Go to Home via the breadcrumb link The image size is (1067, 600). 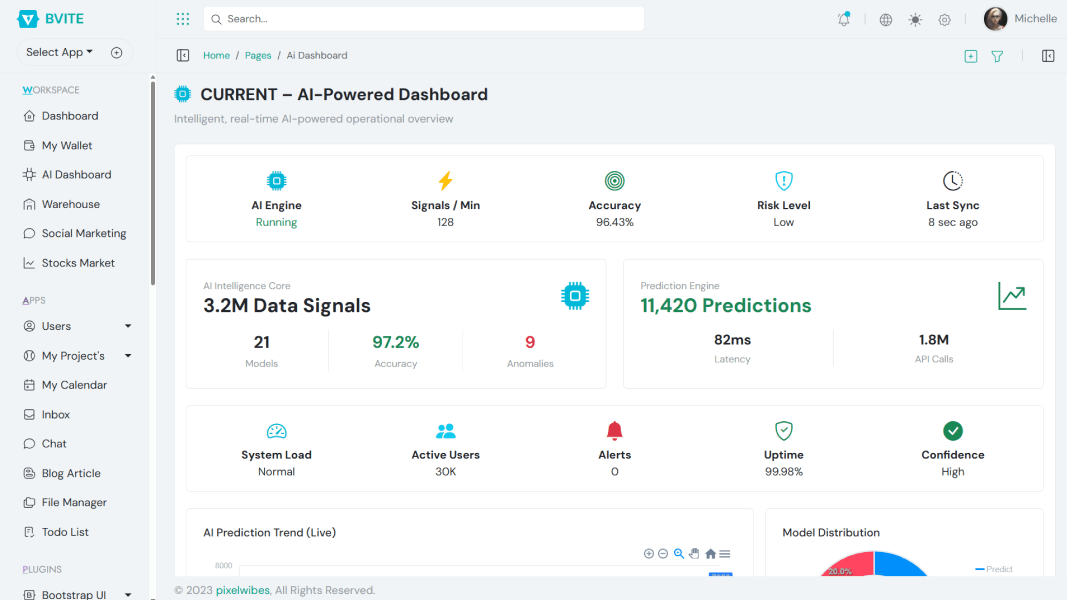tap(216, 55)
